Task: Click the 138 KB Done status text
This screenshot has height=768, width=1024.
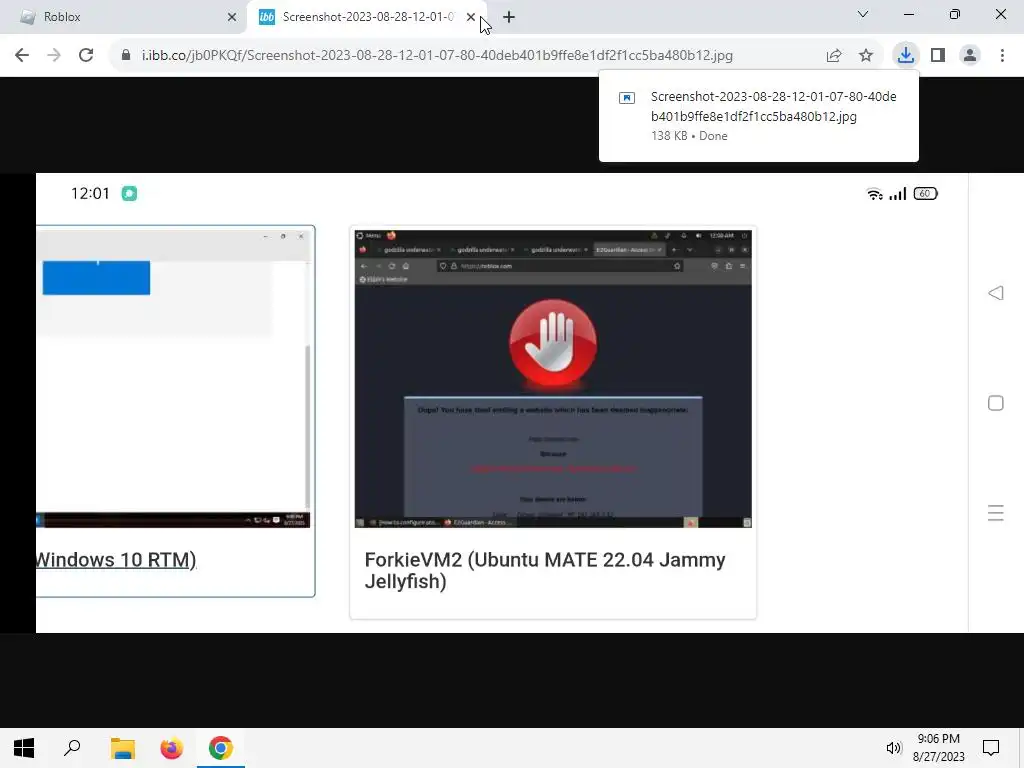Action: pos(689,136)
